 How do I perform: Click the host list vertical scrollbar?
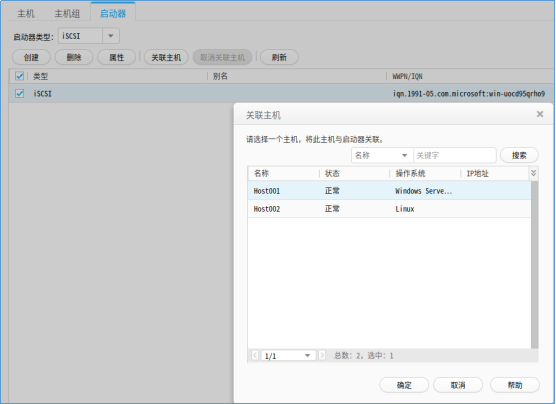(534, 265)
